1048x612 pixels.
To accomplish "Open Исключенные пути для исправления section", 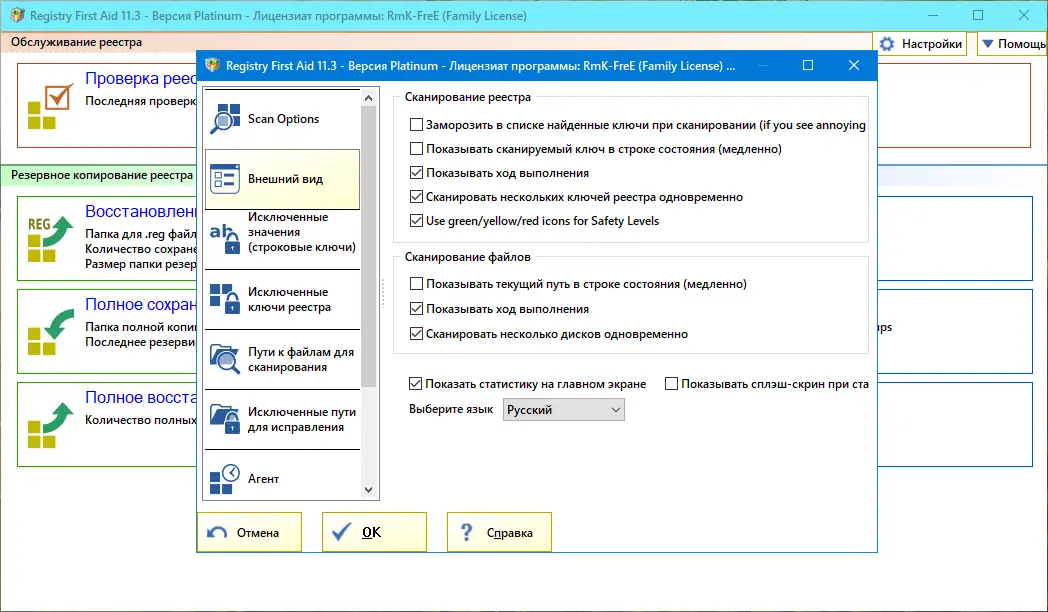I will [283, 419].
